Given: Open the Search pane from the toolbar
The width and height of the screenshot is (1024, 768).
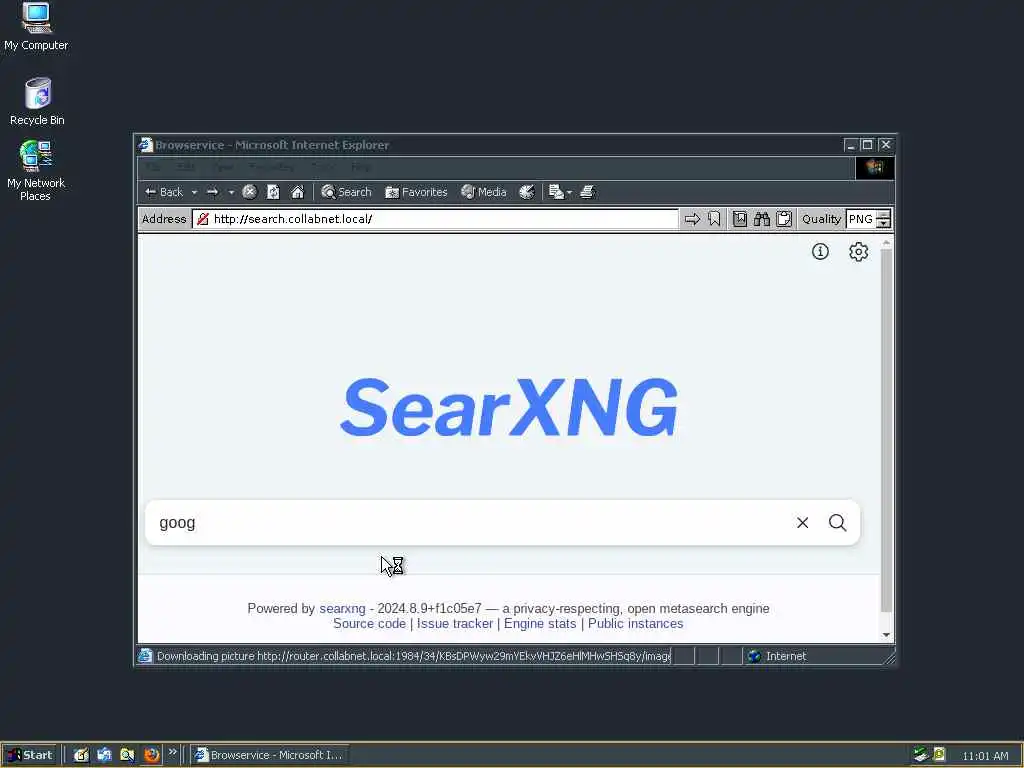Looking at the screenshot, I should pyautogui.click(x=346, y=192).
